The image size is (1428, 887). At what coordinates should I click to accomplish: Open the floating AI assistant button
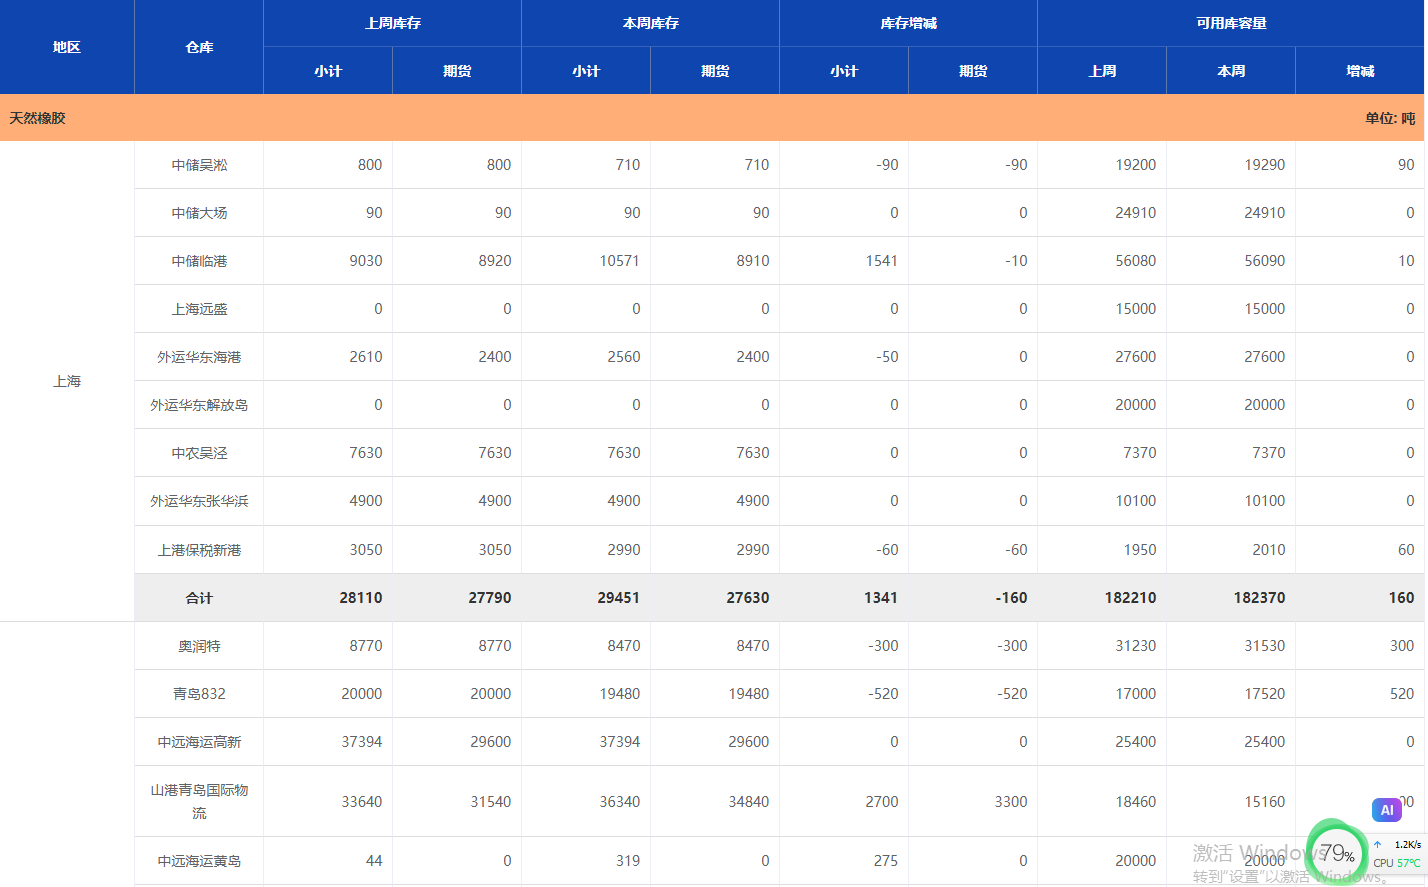pyautogui.click(x=1387, y=810)
